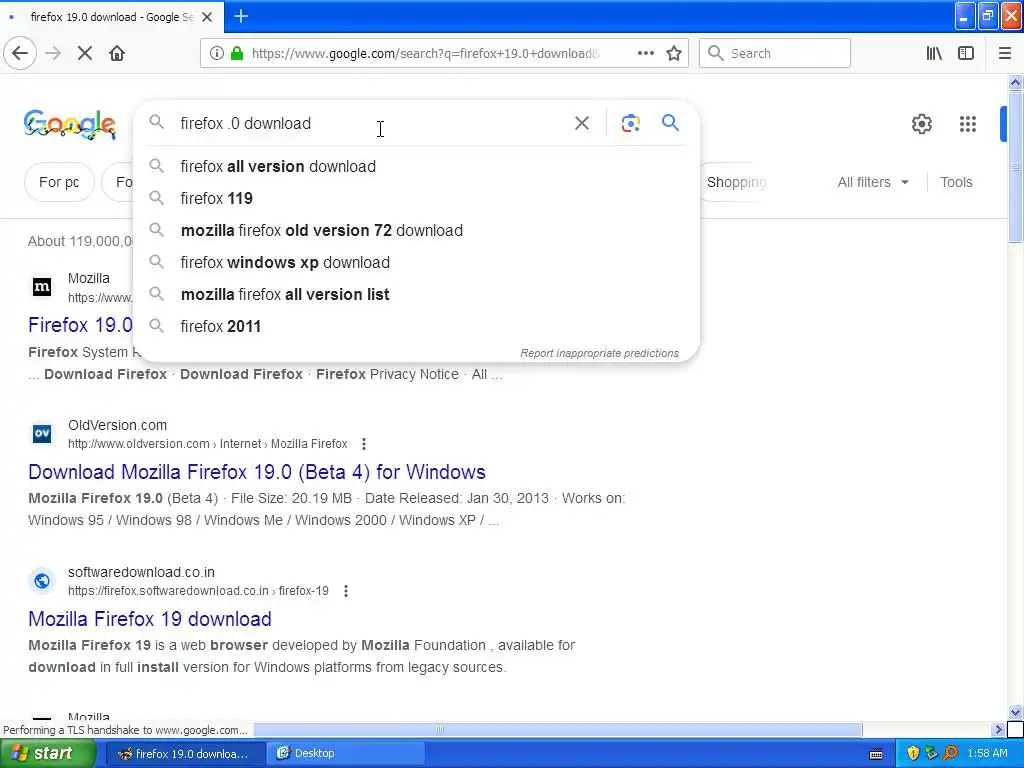Click the horizontal scrollbar right arrow
The width and height of the screenshot is (1024, 768).
(x=999, y=729)
